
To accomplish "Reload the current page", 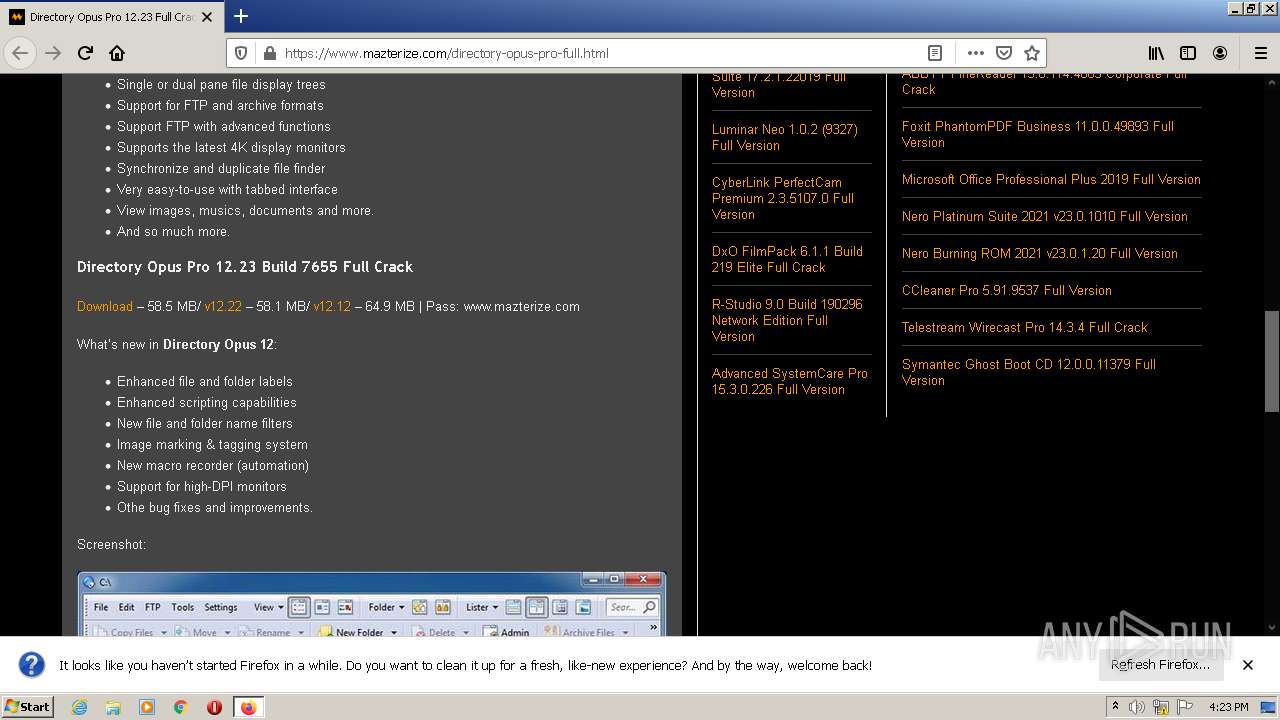I will pos(85,53).
